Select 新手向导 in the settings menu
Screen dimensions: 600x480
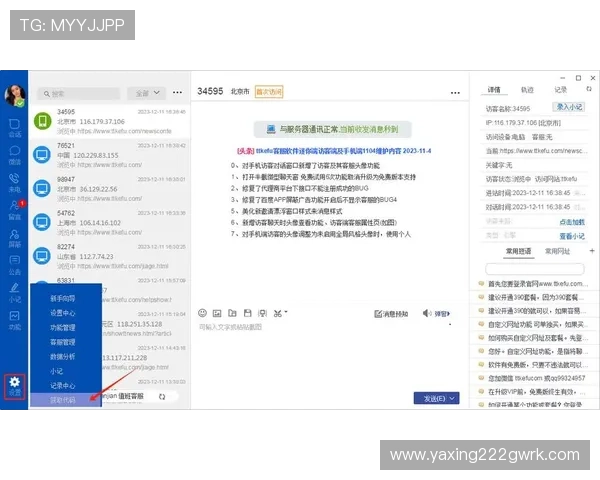point(62,299)
